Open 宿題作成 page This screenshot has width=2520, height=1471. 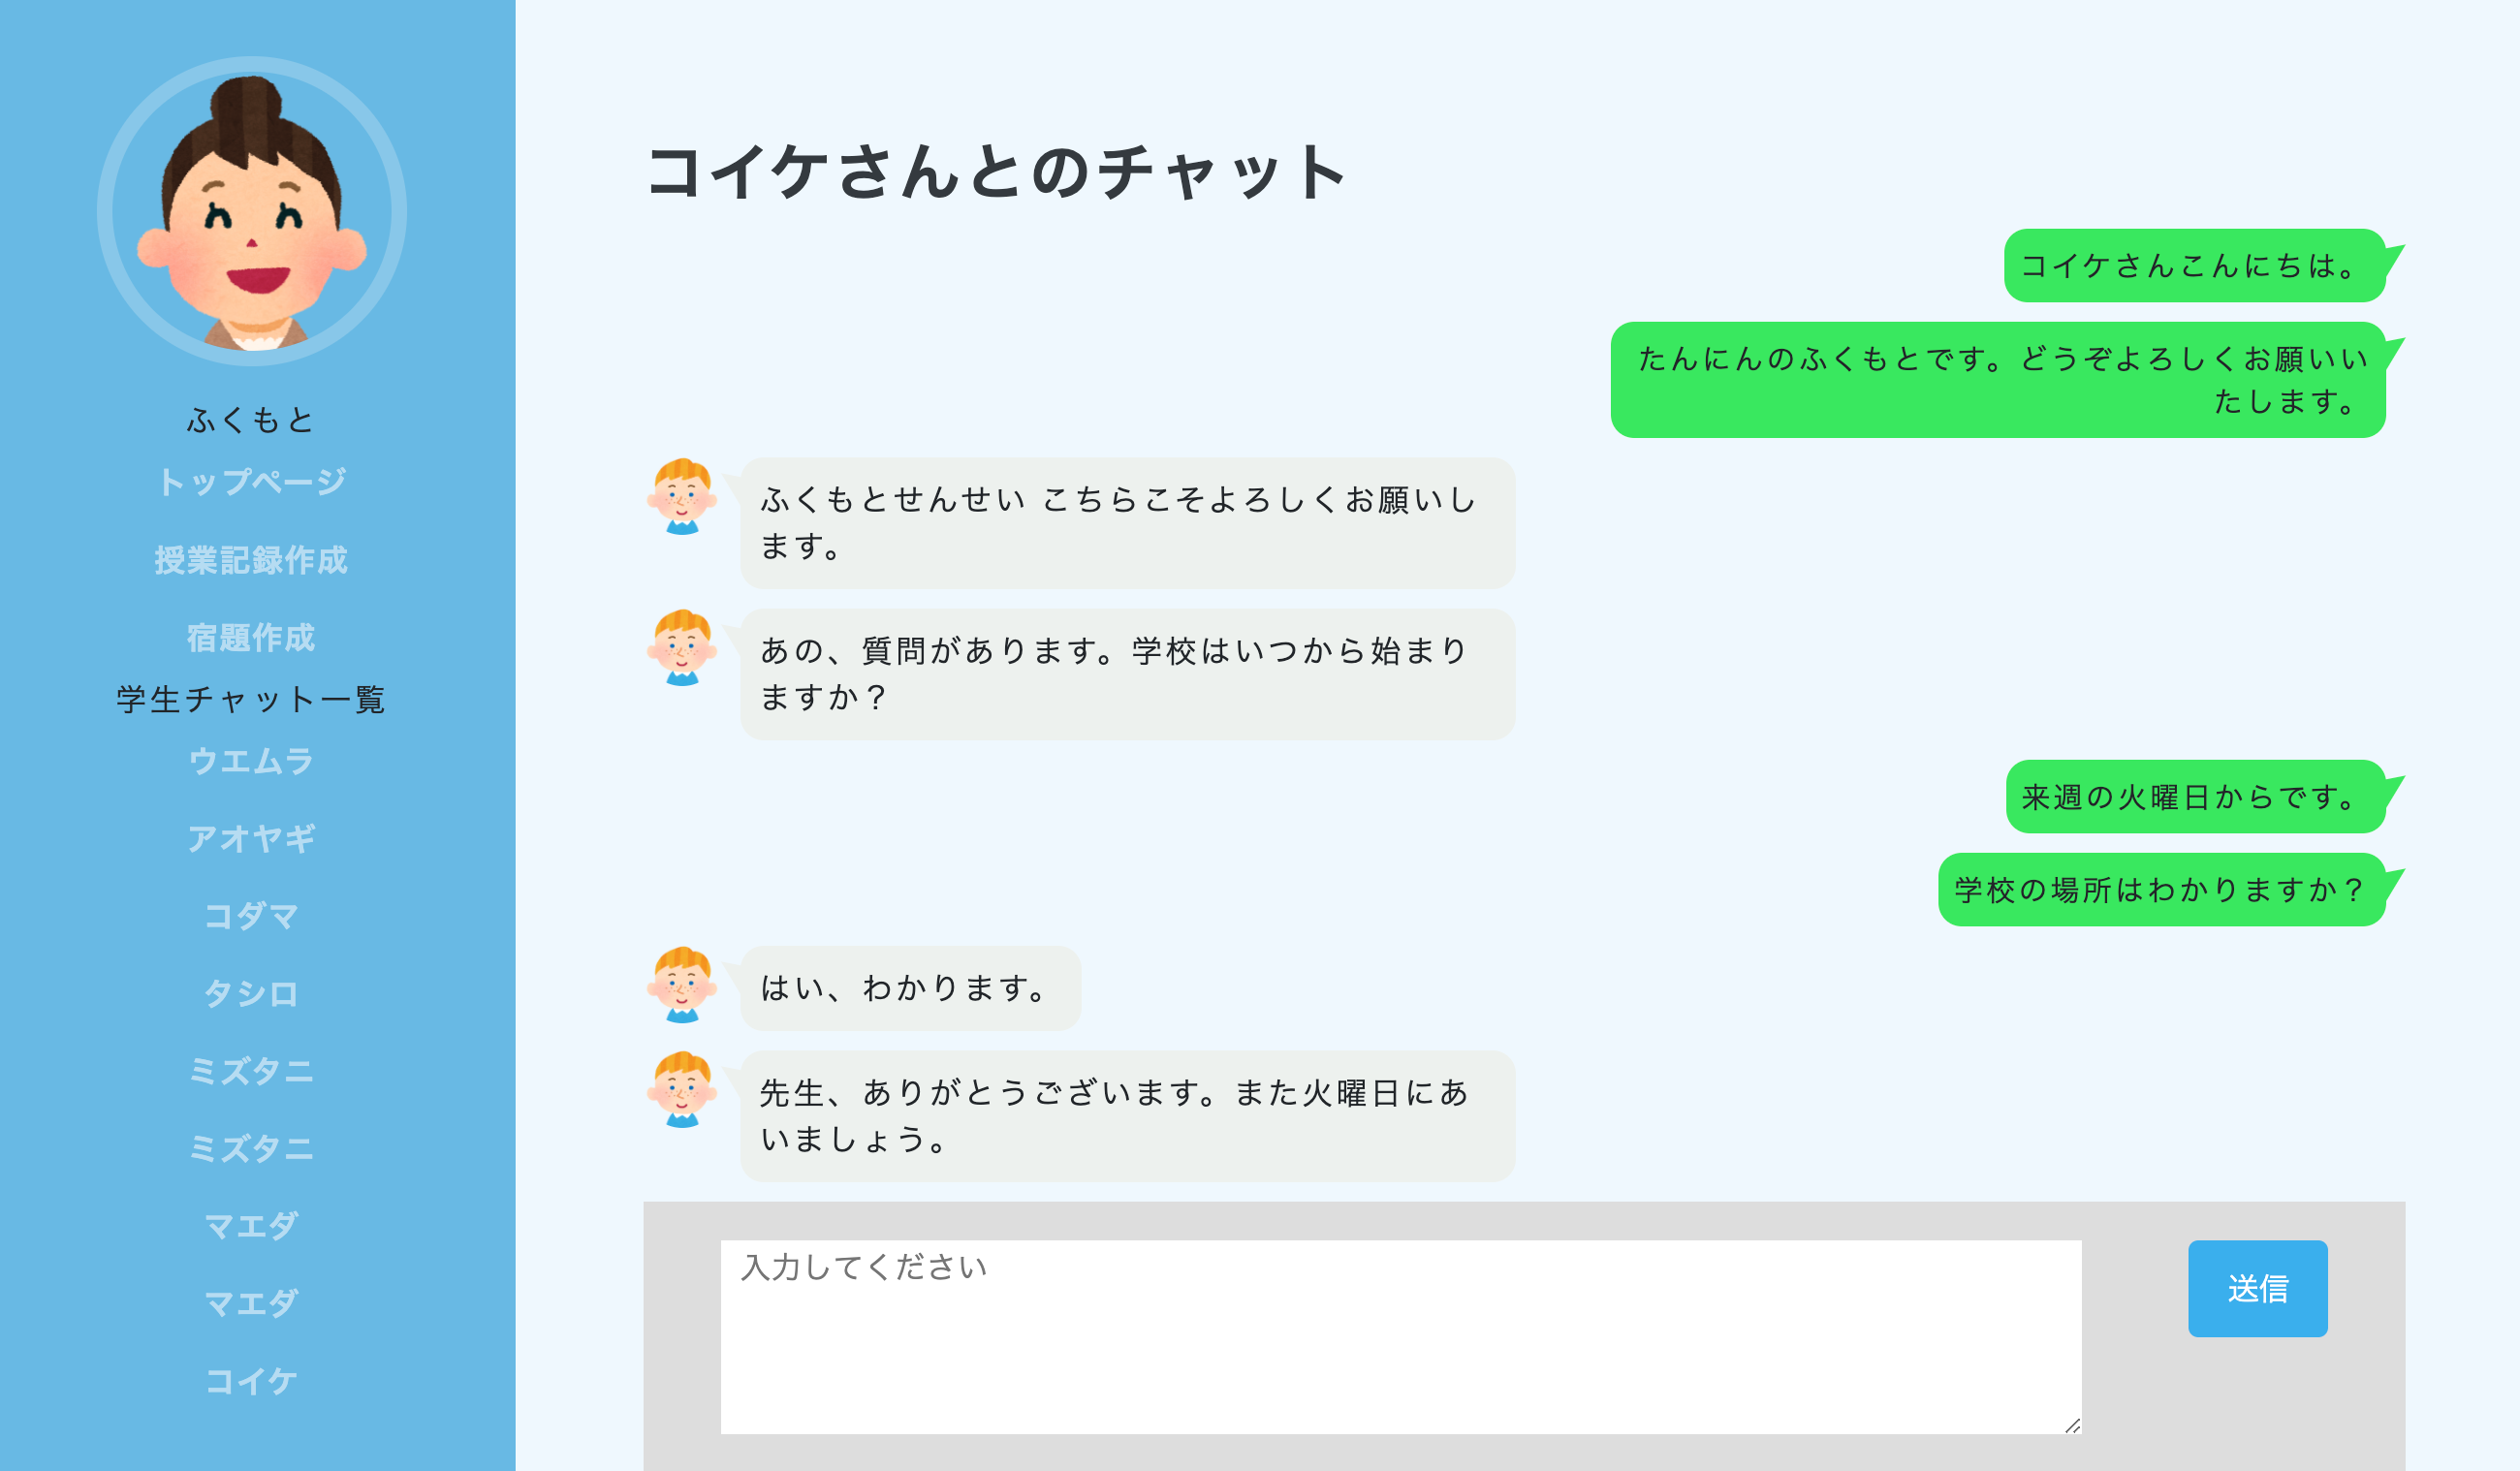point(252,638)
